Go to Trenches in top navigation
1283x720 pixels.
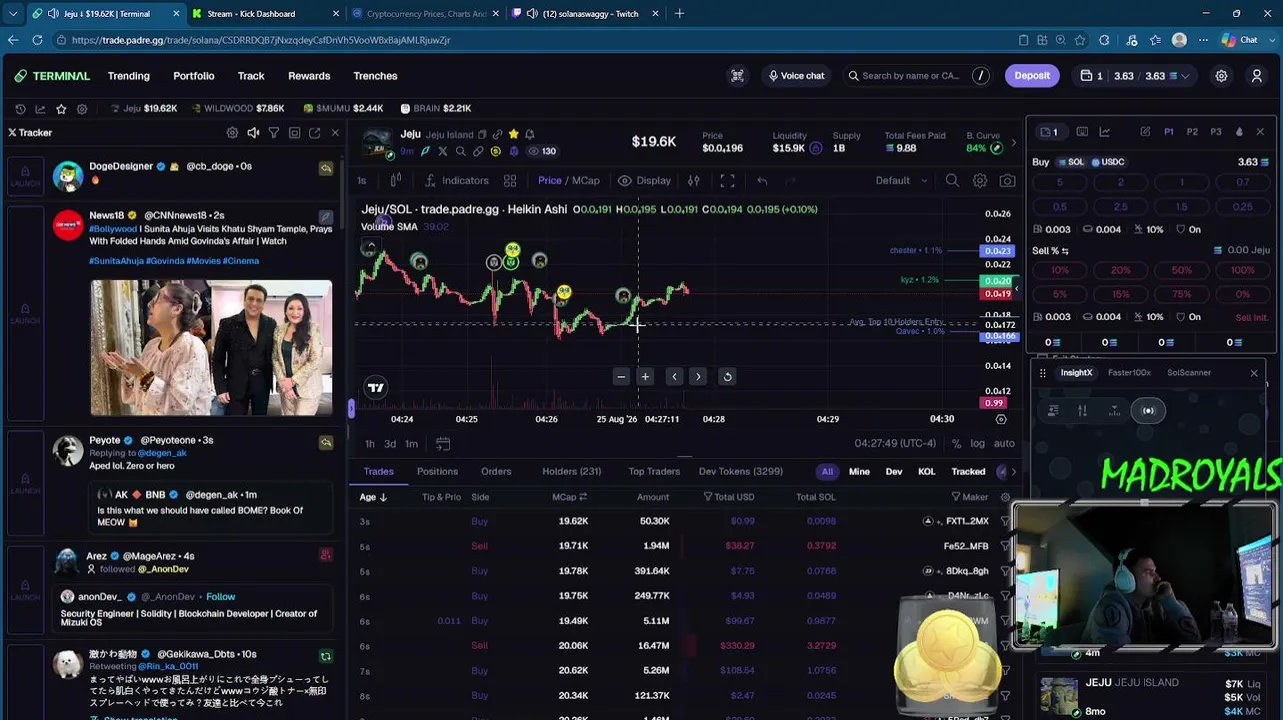point(375,76)
